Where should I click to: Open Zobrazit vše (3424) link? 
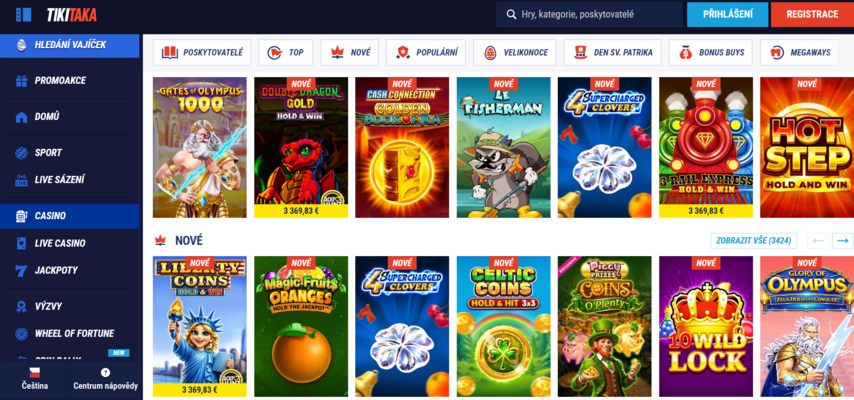(x=754, y=240)
